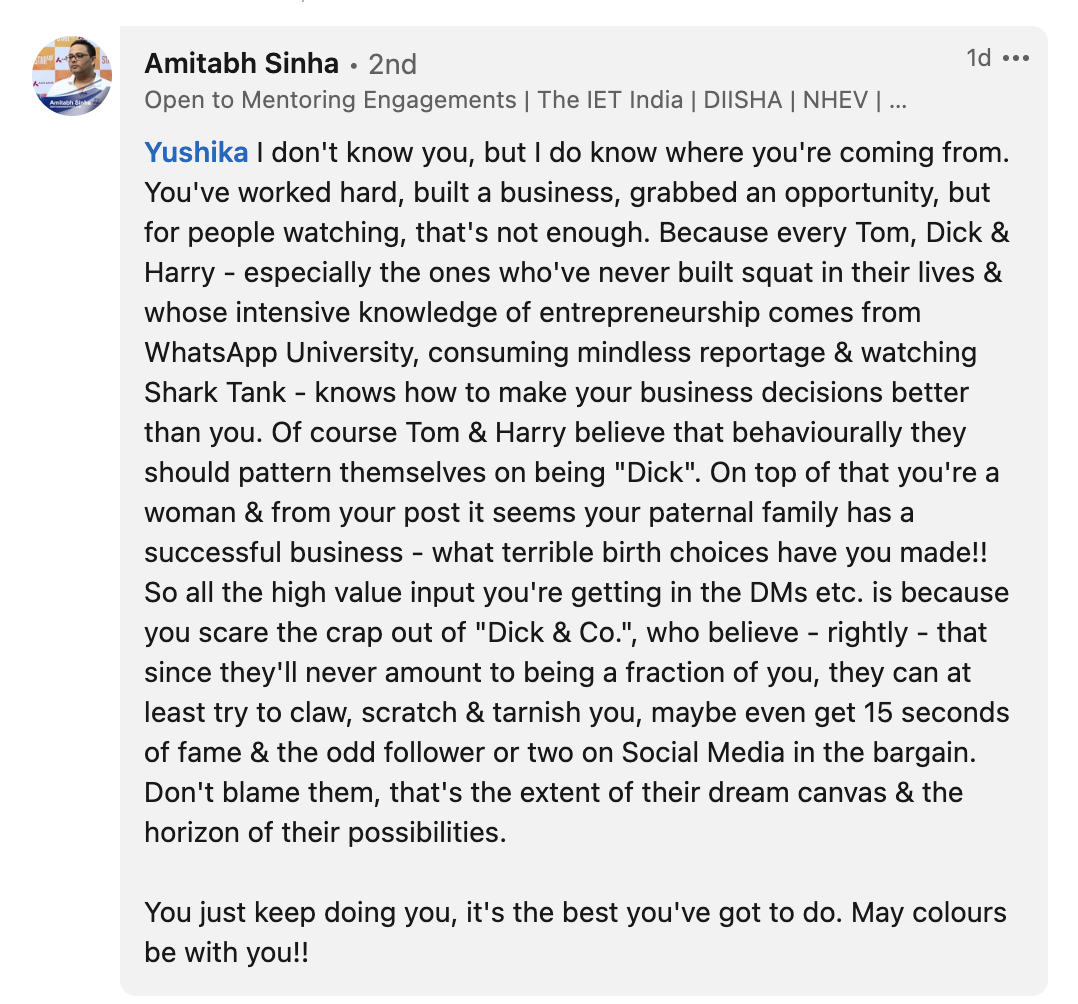Screen dimensions: 1078x1004
Task: Click Amitabh Sinha's profile picture
Action: pyautogui.click(x=72, y=75)
